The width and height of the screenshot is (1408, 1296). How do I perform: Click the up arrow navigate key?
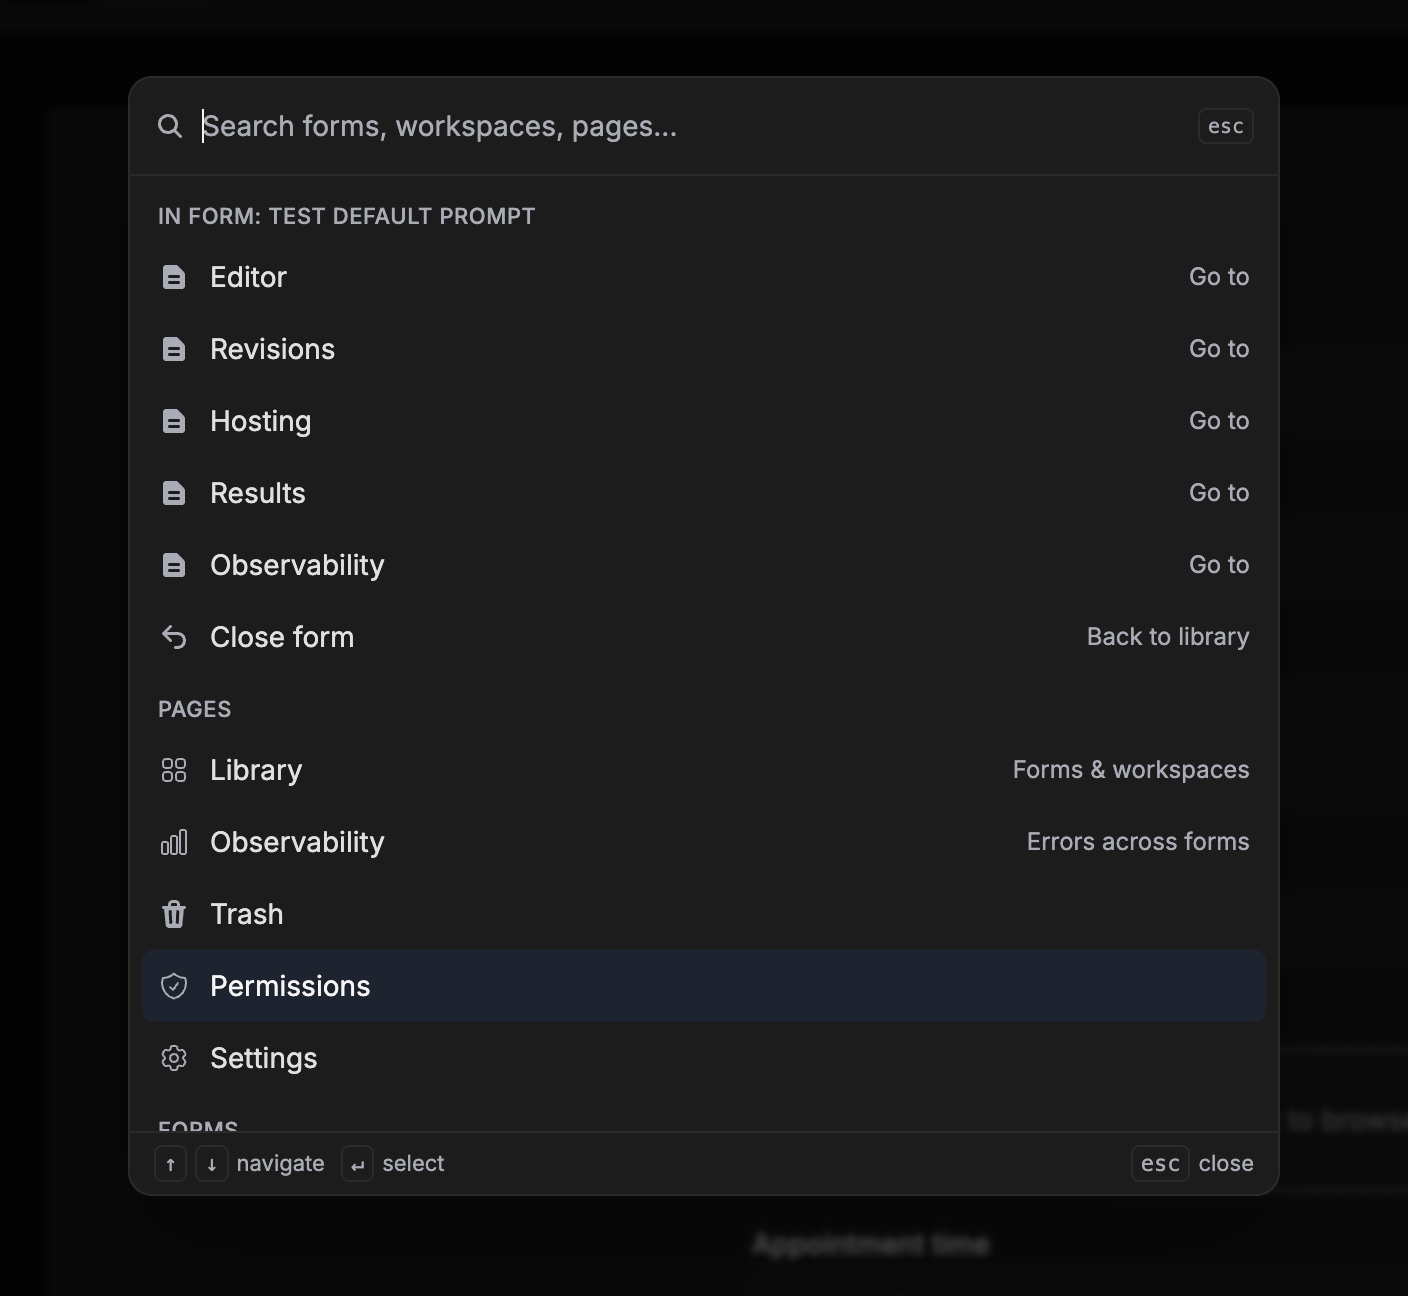(x=170, y=1164)
